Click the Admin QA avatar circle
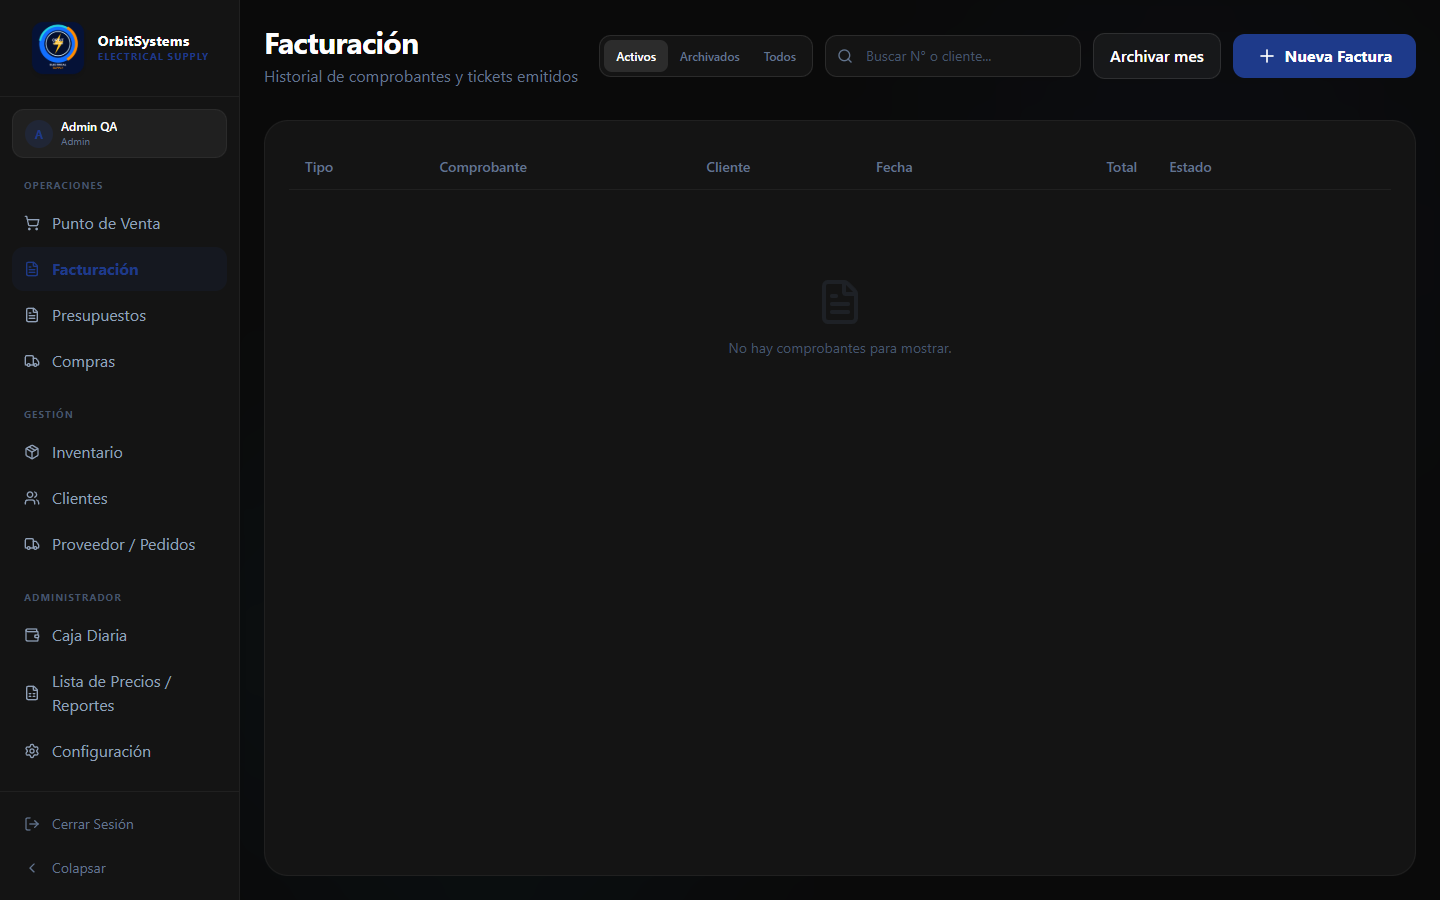This screenshot has height=900, width=1440. click(39, 134)
